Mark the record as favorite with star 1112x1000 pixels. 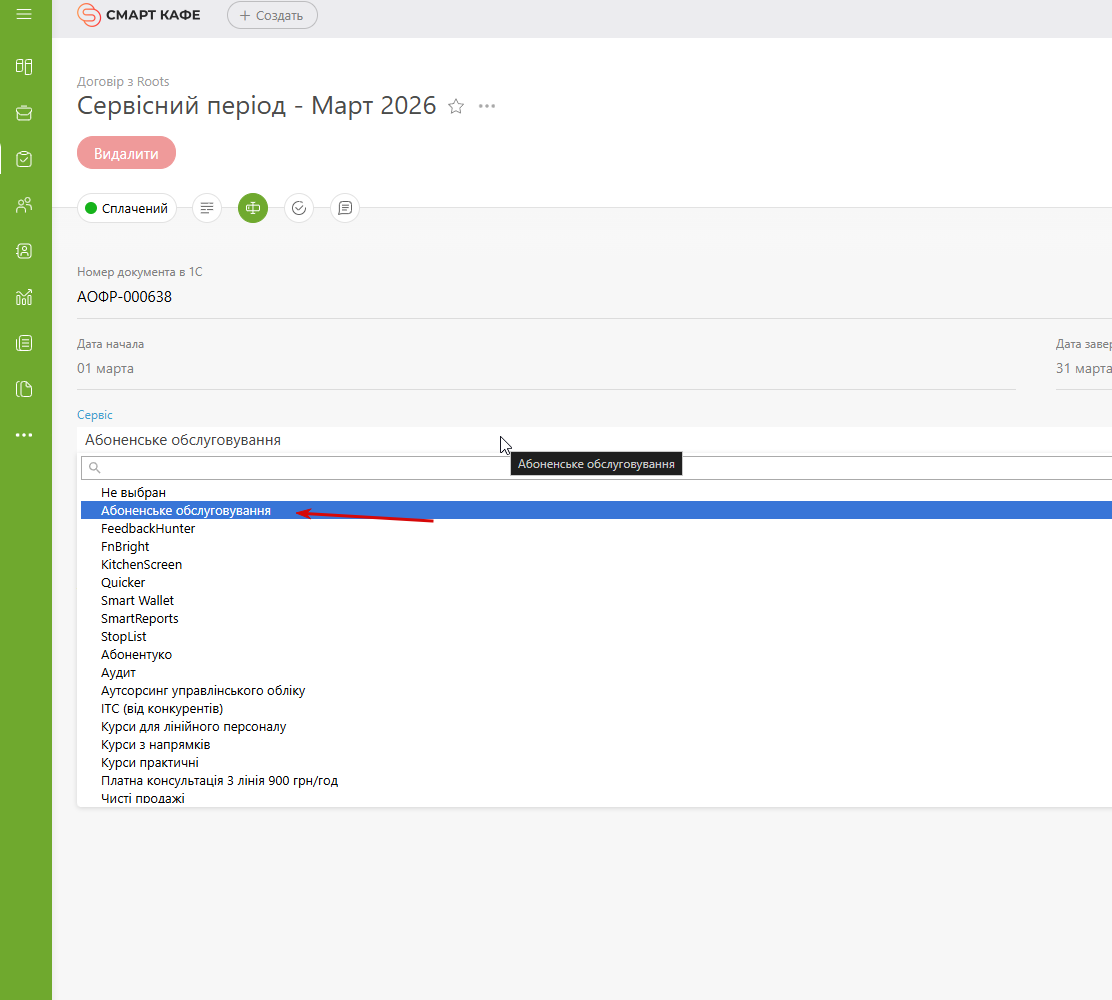(456, 106)
